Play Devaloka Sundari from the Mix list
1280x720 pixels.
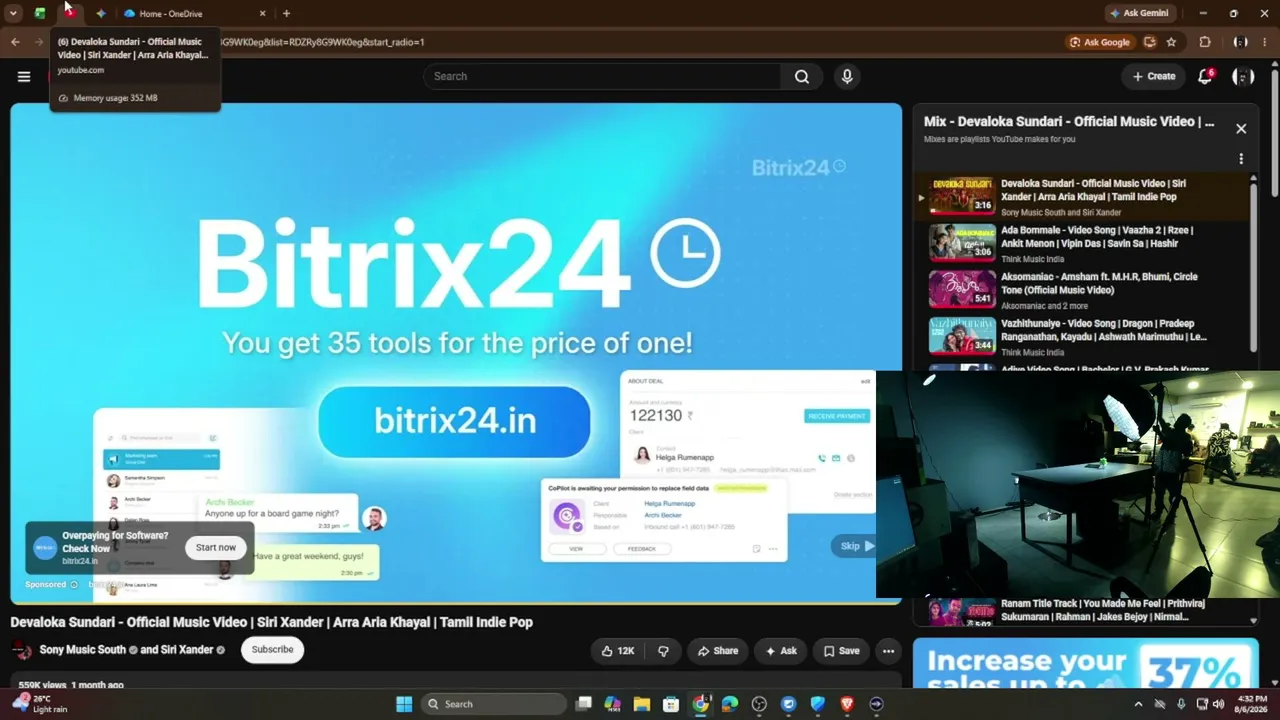coord(1083,196)
